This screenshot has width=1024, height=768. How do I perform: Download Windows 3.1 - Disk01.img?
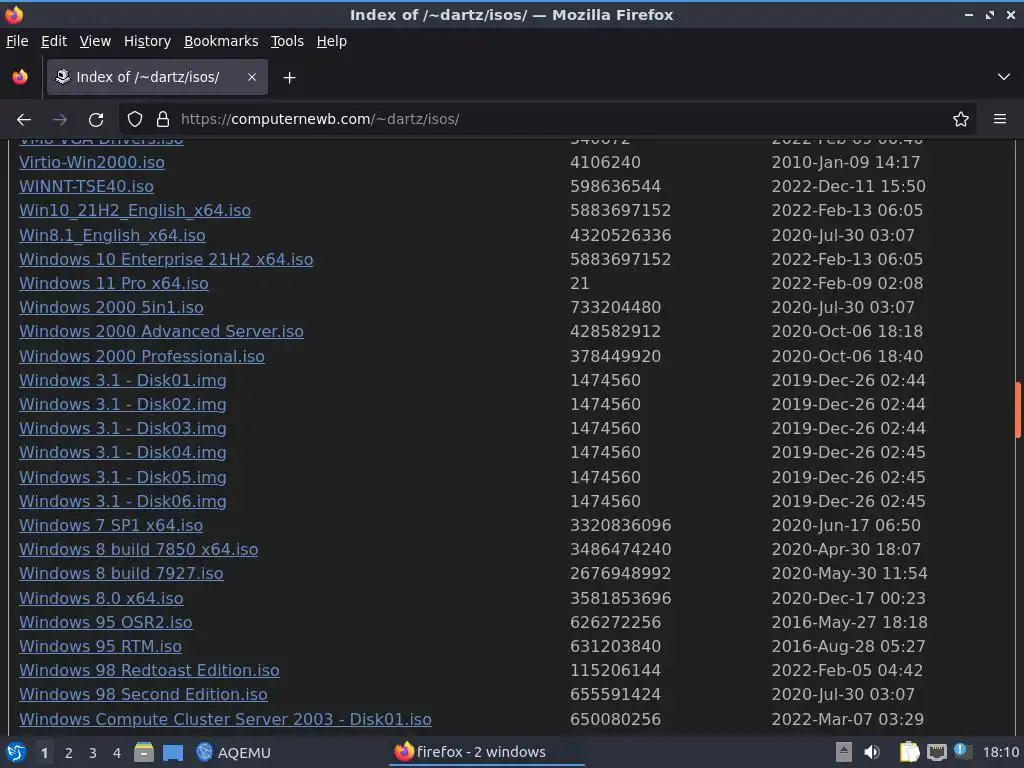coord(123,381)
